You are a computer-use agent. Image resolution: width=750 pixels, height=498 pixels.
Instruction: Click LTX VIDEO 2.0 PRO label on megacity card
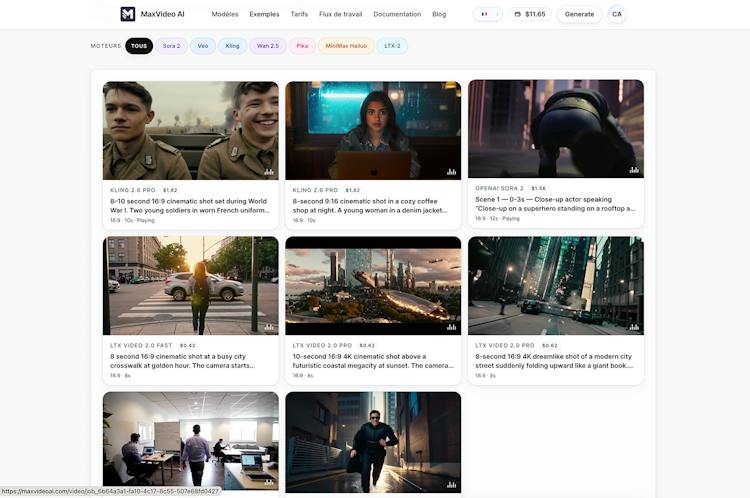tap(322, 345)
